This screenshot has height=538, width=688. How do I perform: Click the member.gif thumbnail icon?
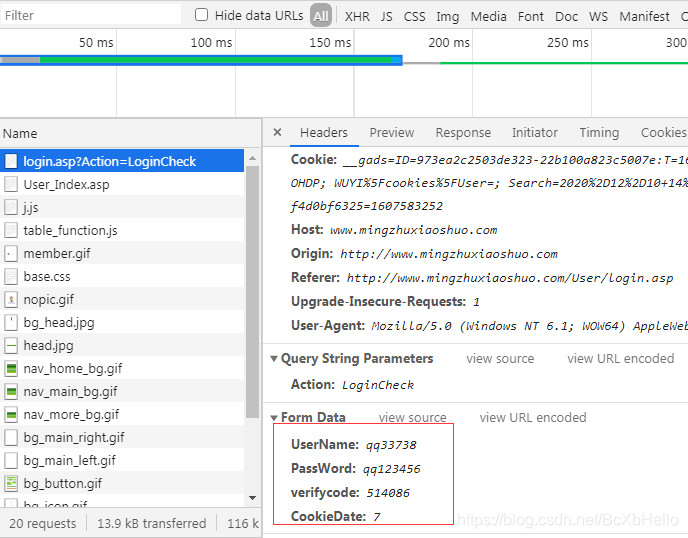pyautogui.click(x=11, y=254)
